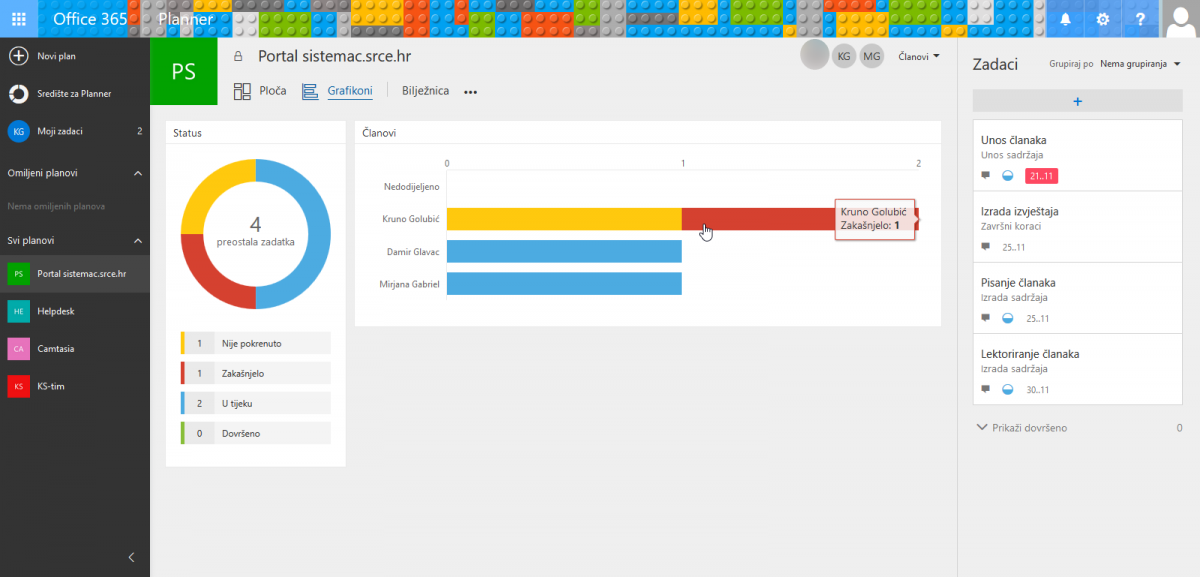Expand the Članovi members dropdown
Screen dimensions: 1200x577
pos(919,57)
